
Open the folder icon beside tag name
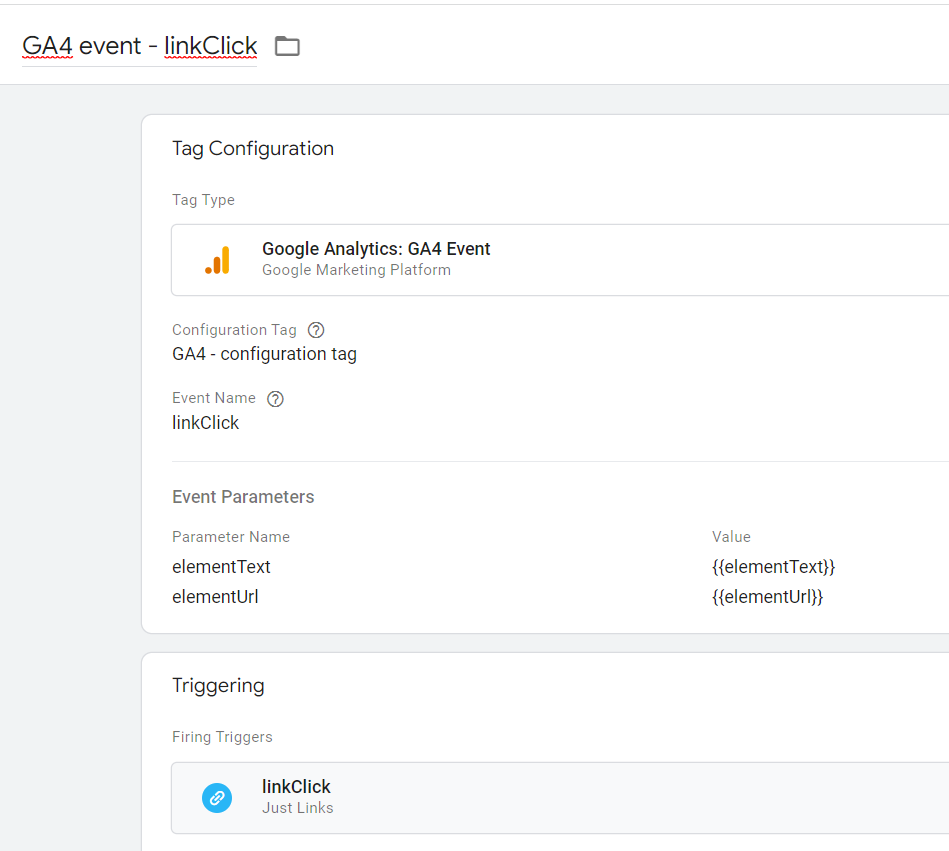coord(287,46)
